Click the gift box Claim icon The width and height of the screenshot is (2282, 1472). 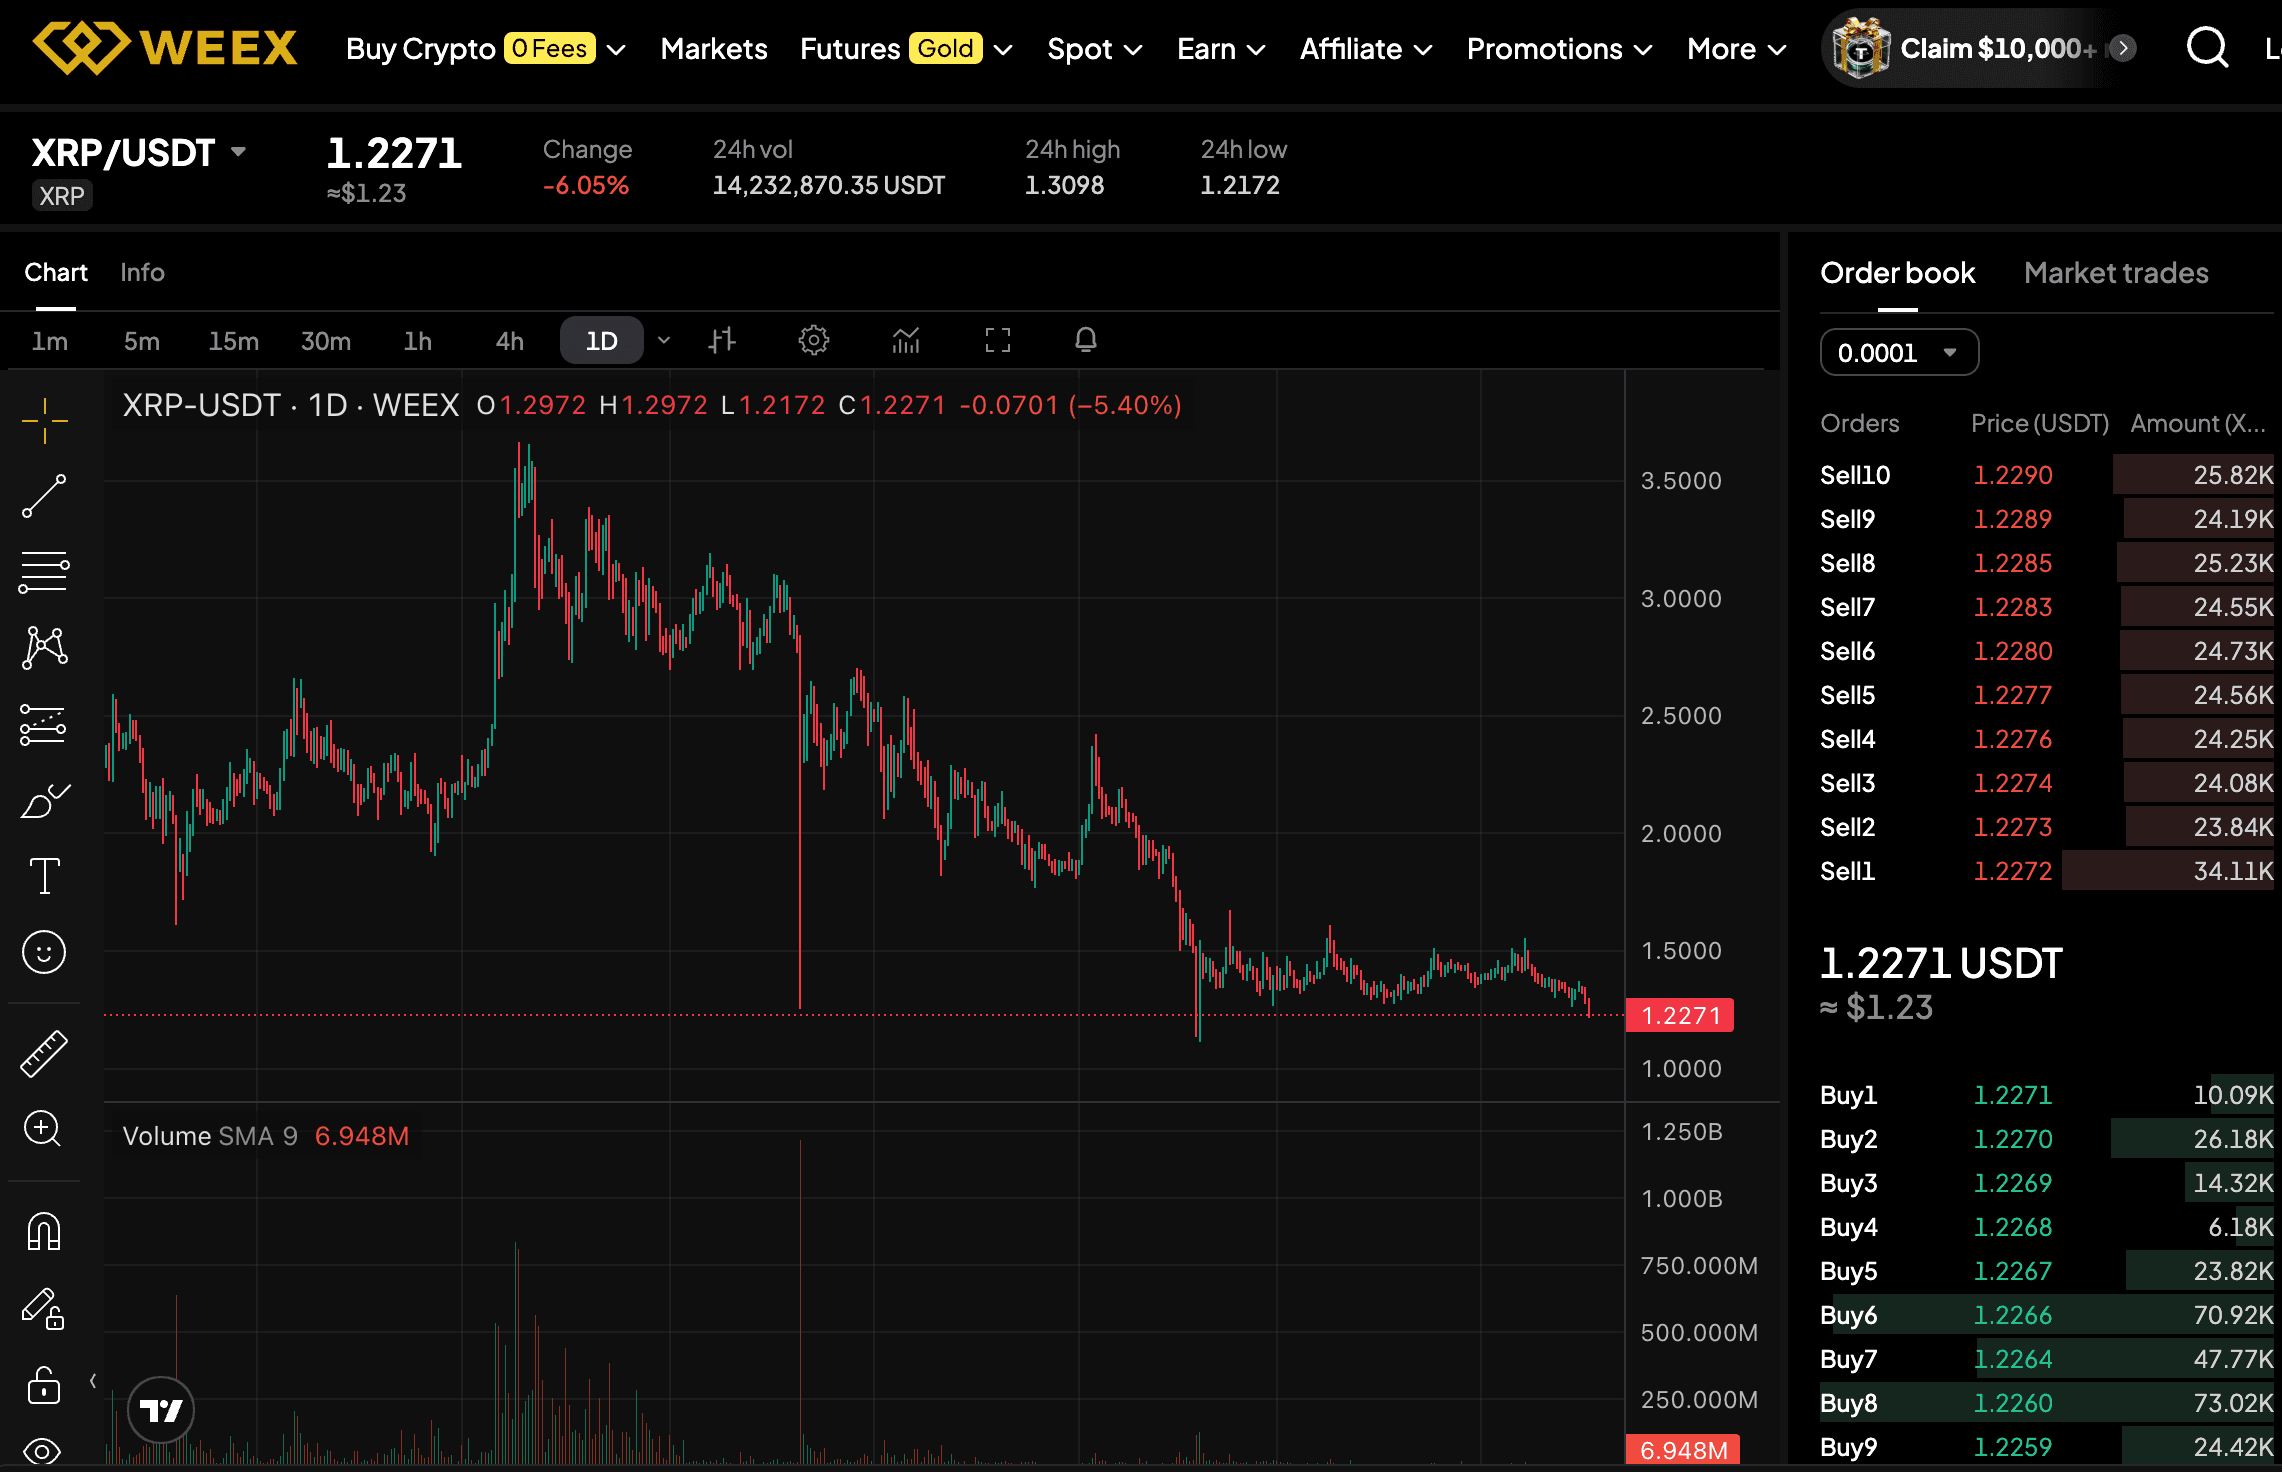tap(1860, 47)
